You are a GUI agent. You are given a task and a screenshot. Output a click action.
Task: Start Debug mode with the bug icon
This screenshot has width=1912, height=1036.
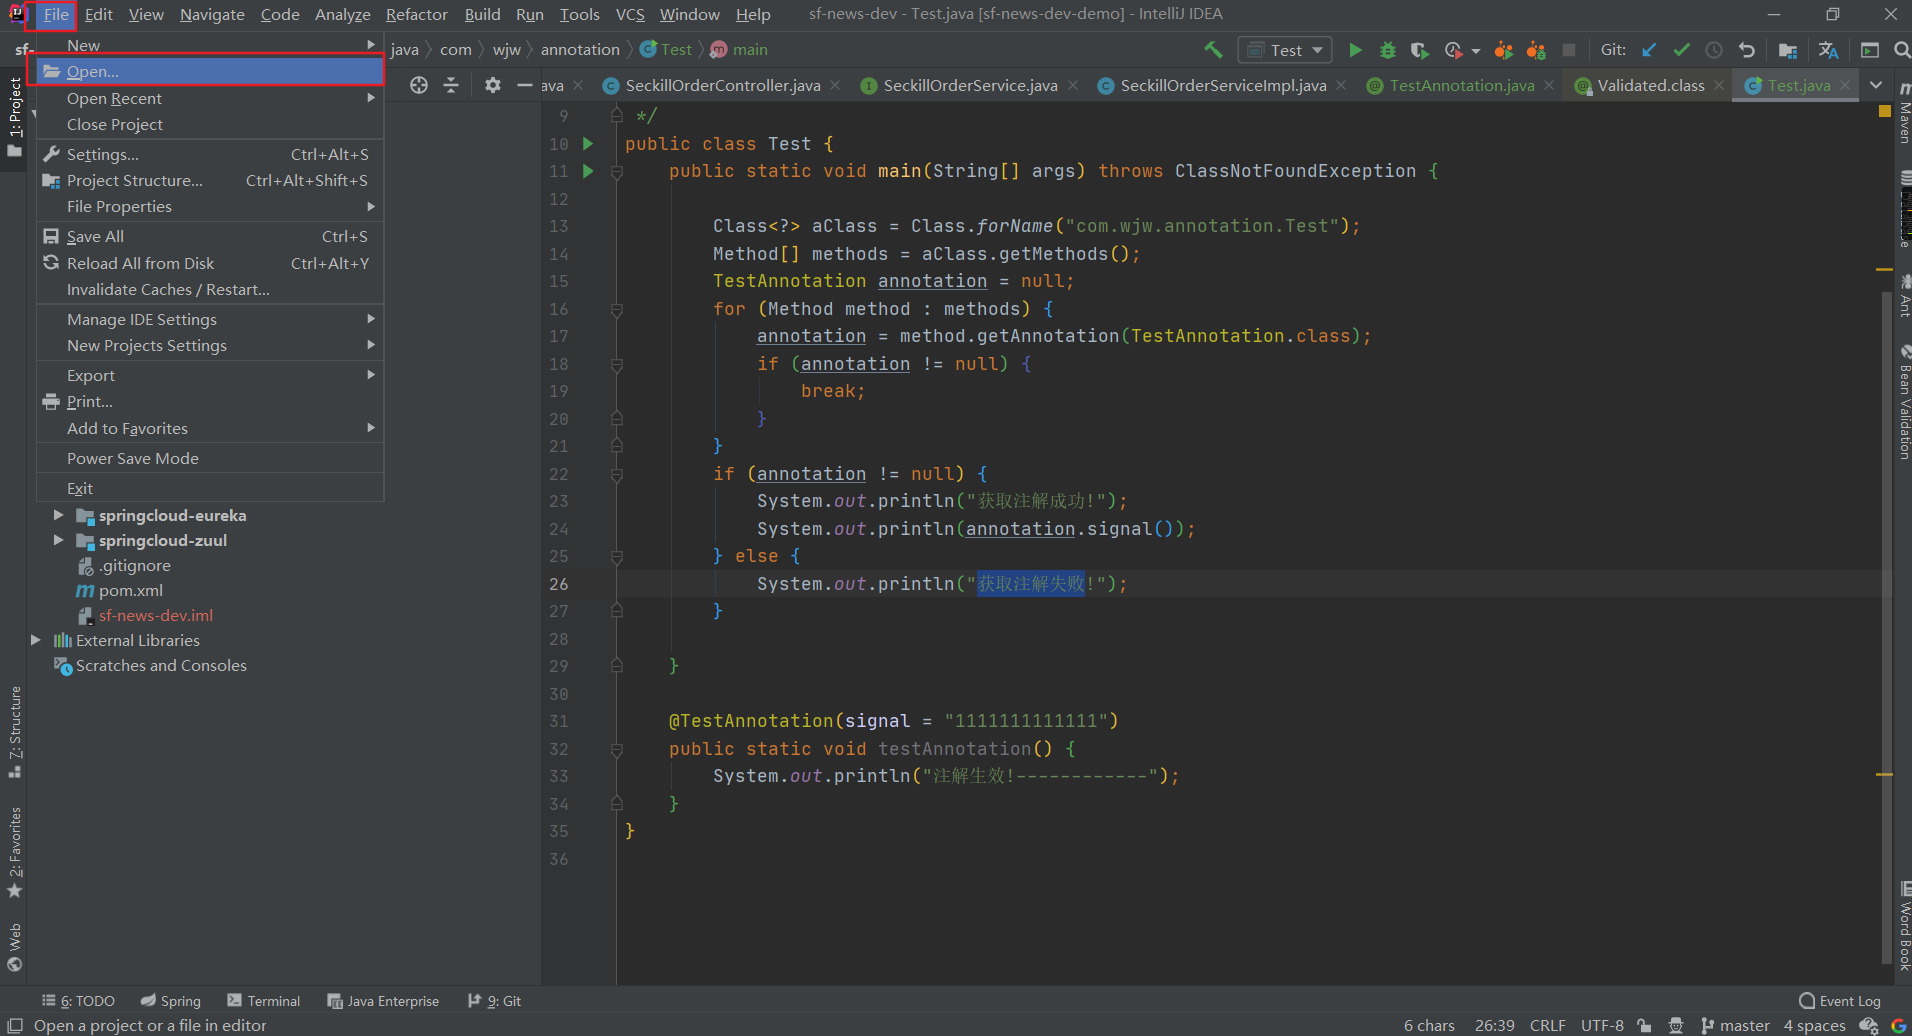pos(1388,49)
